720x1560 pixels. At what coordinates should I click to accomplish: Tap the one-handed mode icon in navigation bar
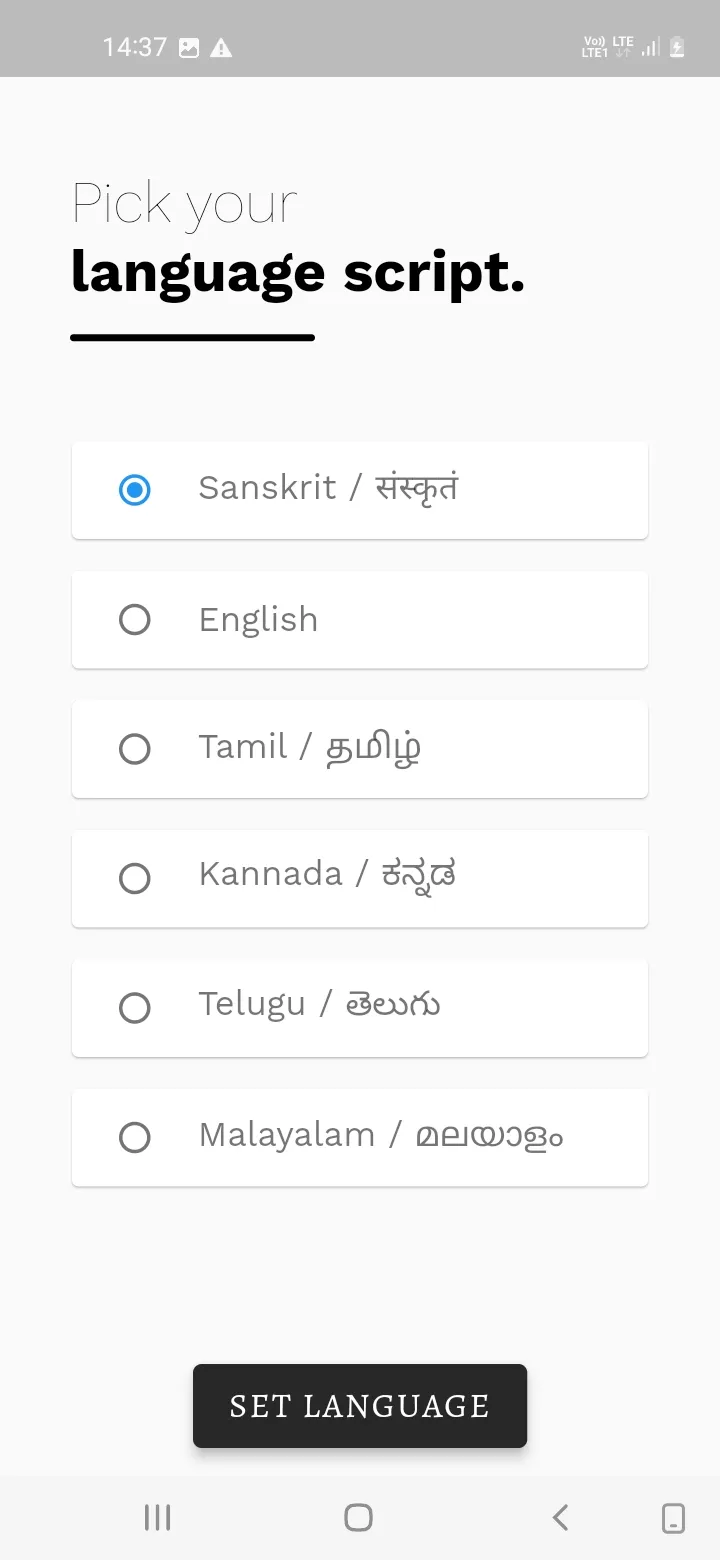click(672, 1517)
